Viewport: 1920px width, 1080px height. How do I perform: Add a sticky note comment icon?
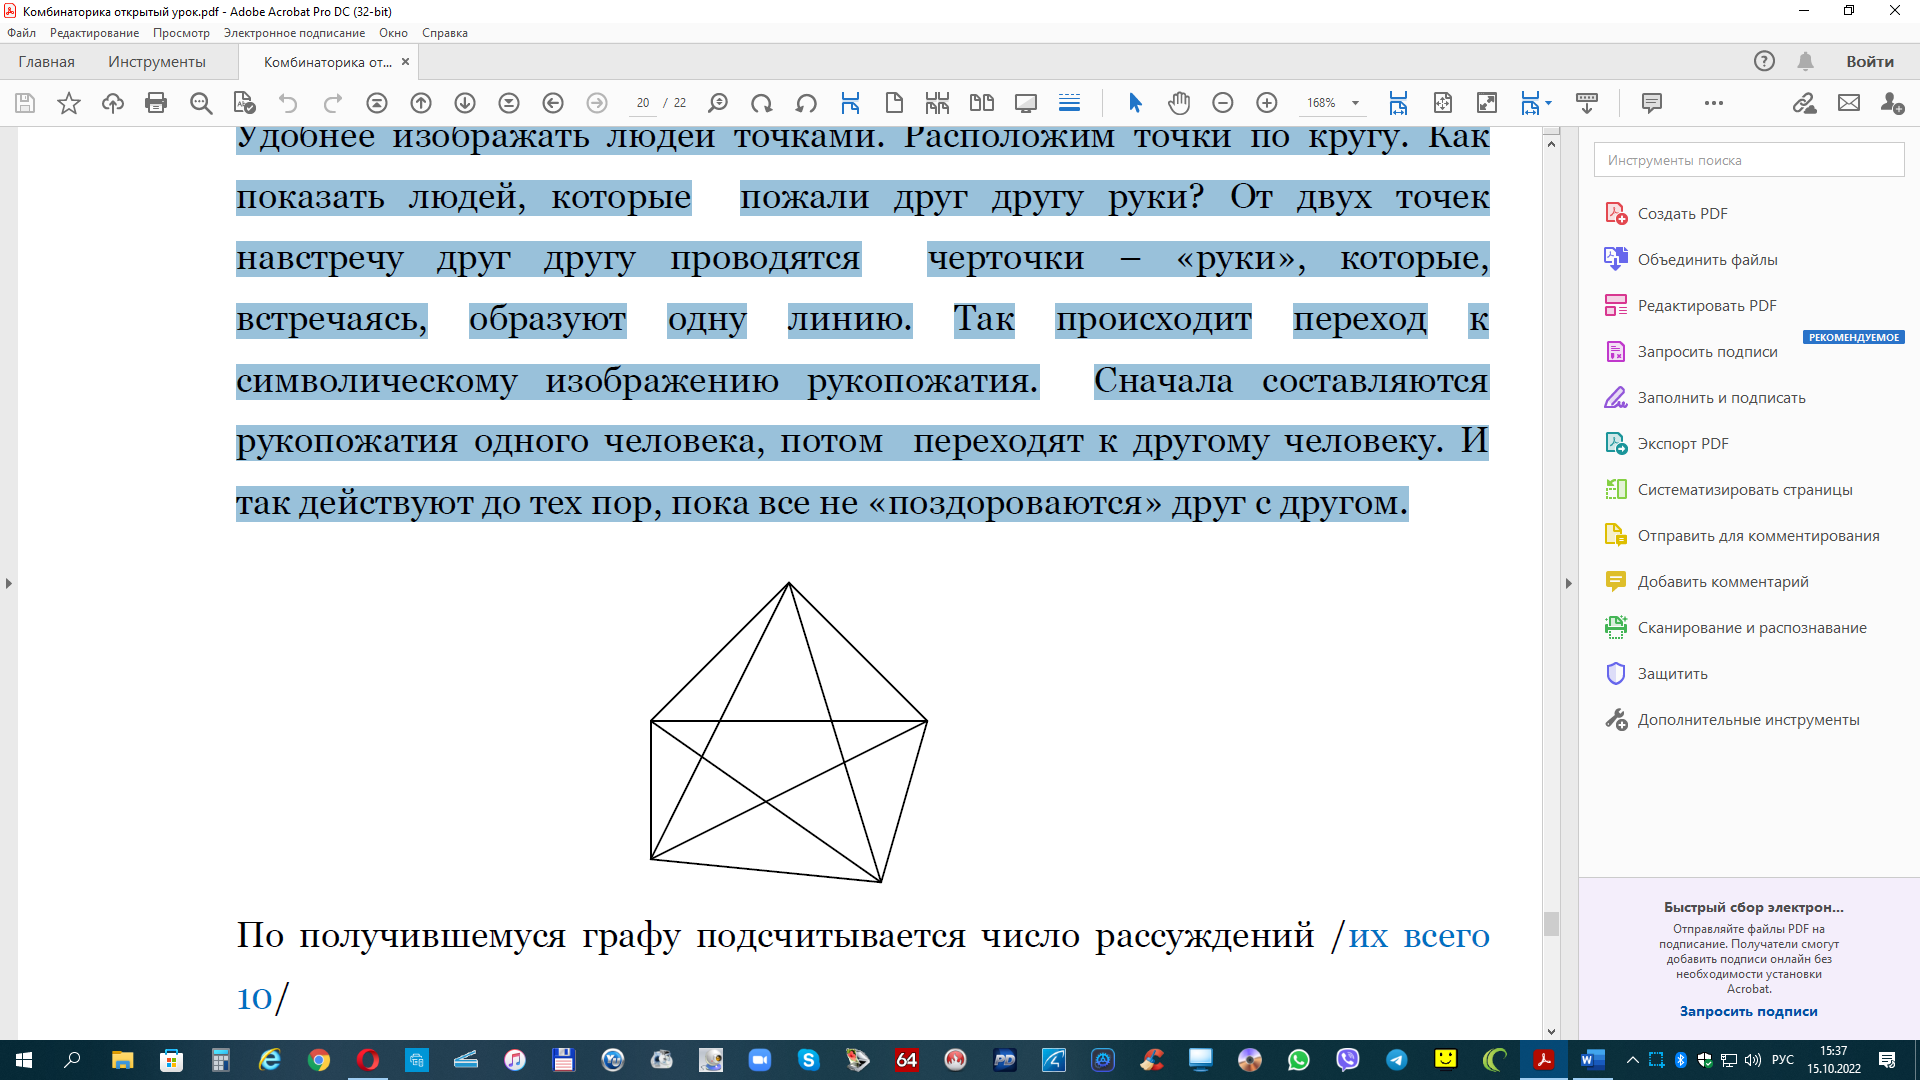click(x=1651, y=103)
